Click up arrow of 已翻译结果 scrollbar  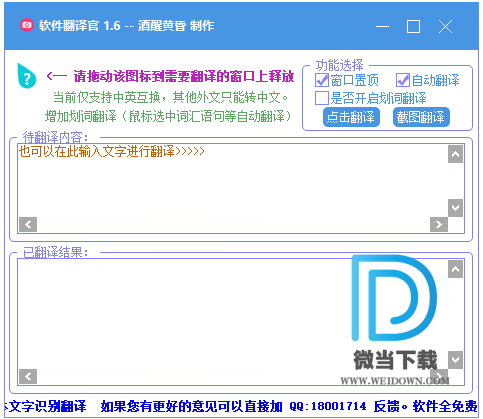(455, 269)
